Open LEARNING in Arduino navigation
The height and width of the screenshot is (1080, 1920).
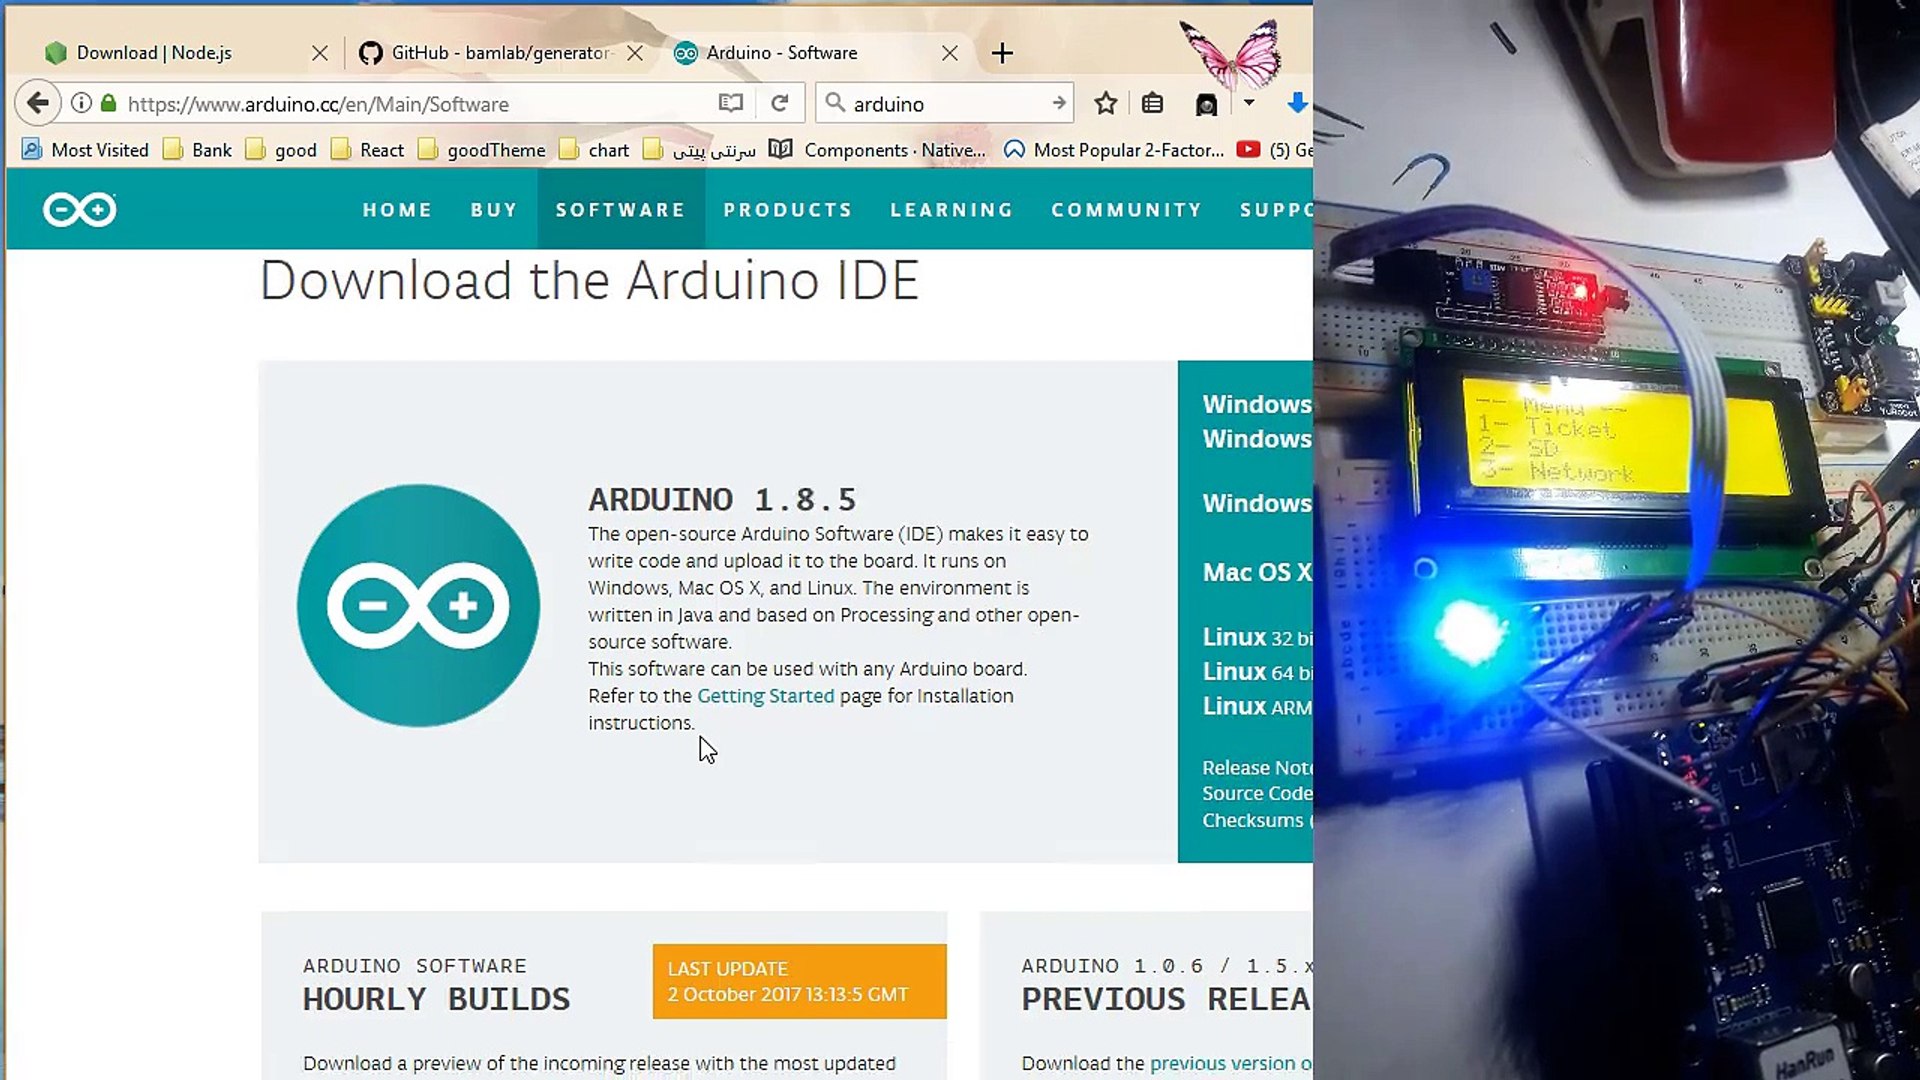(x=952, y=210)
